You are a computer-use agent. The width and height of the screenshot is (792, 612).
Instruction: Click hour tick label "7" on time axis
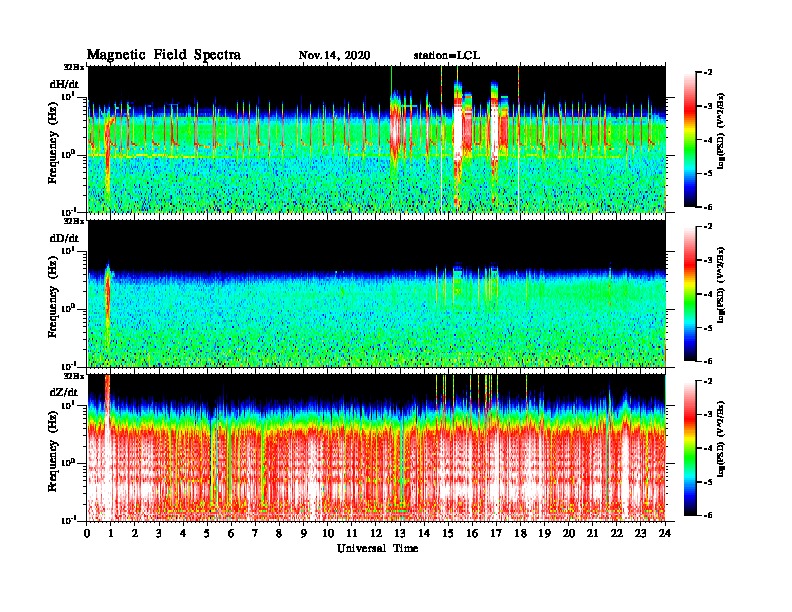point(256,533)
